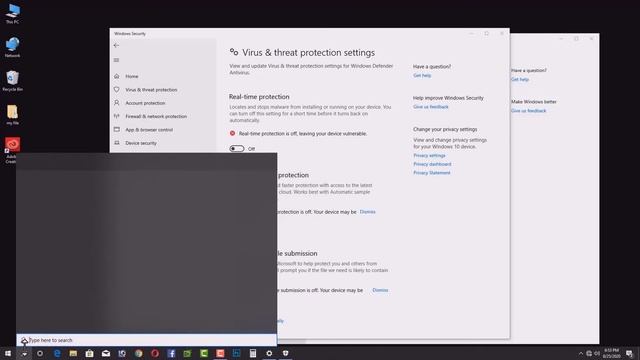This screenshot has width=640, height=360.
Task: Turn on the Real-time protection toggle
Action: [237, 149]
